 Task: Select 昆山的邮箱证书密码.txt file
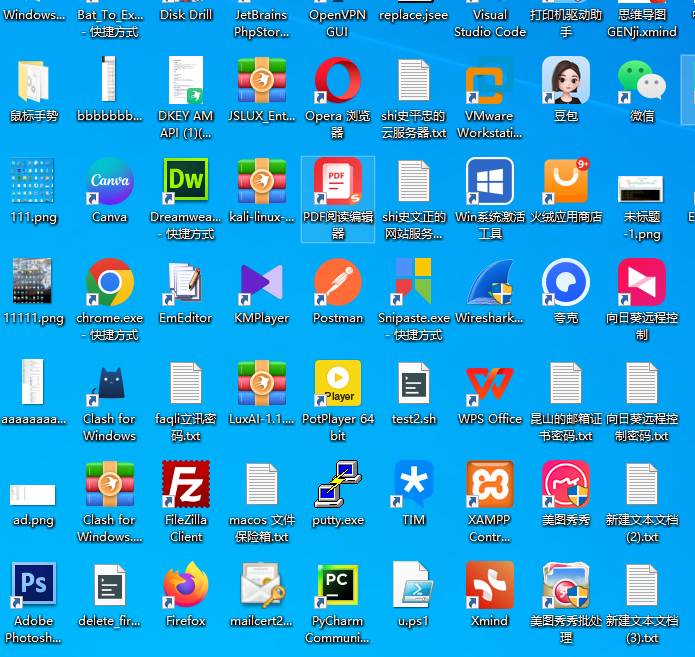point(566,383)
